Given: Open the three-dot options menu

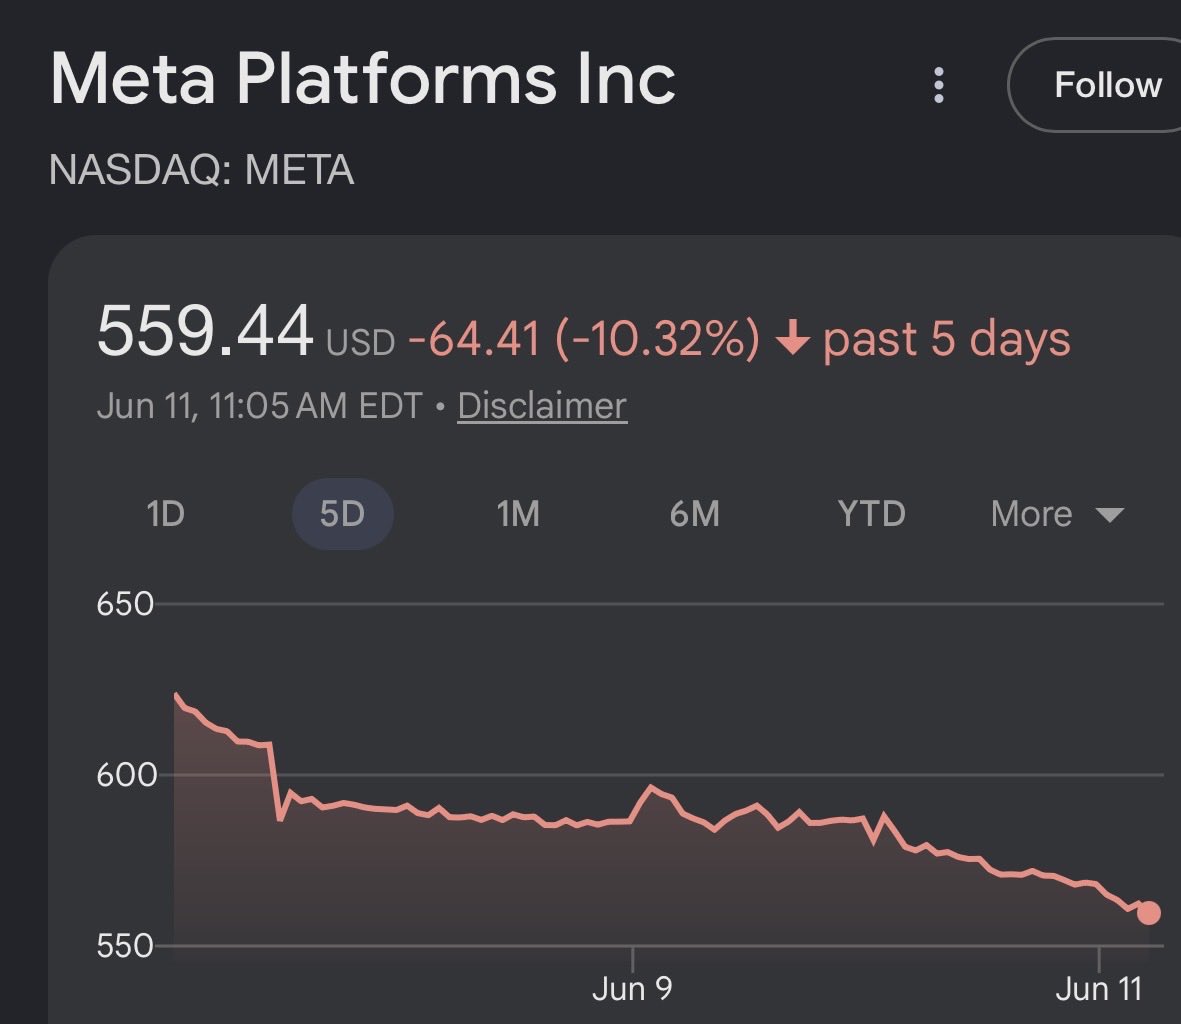Looking at the screenshot, I should point(938,85).
